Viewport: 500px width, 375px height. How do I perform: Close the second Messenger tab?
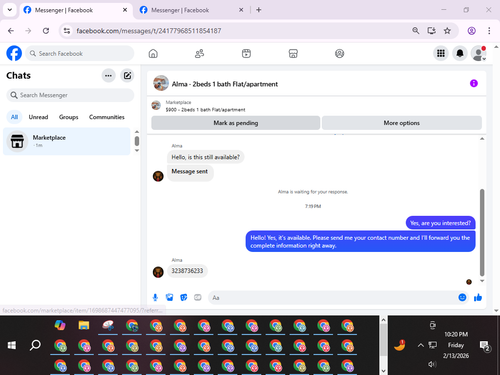pyautogui.click(x=241, y=10)
